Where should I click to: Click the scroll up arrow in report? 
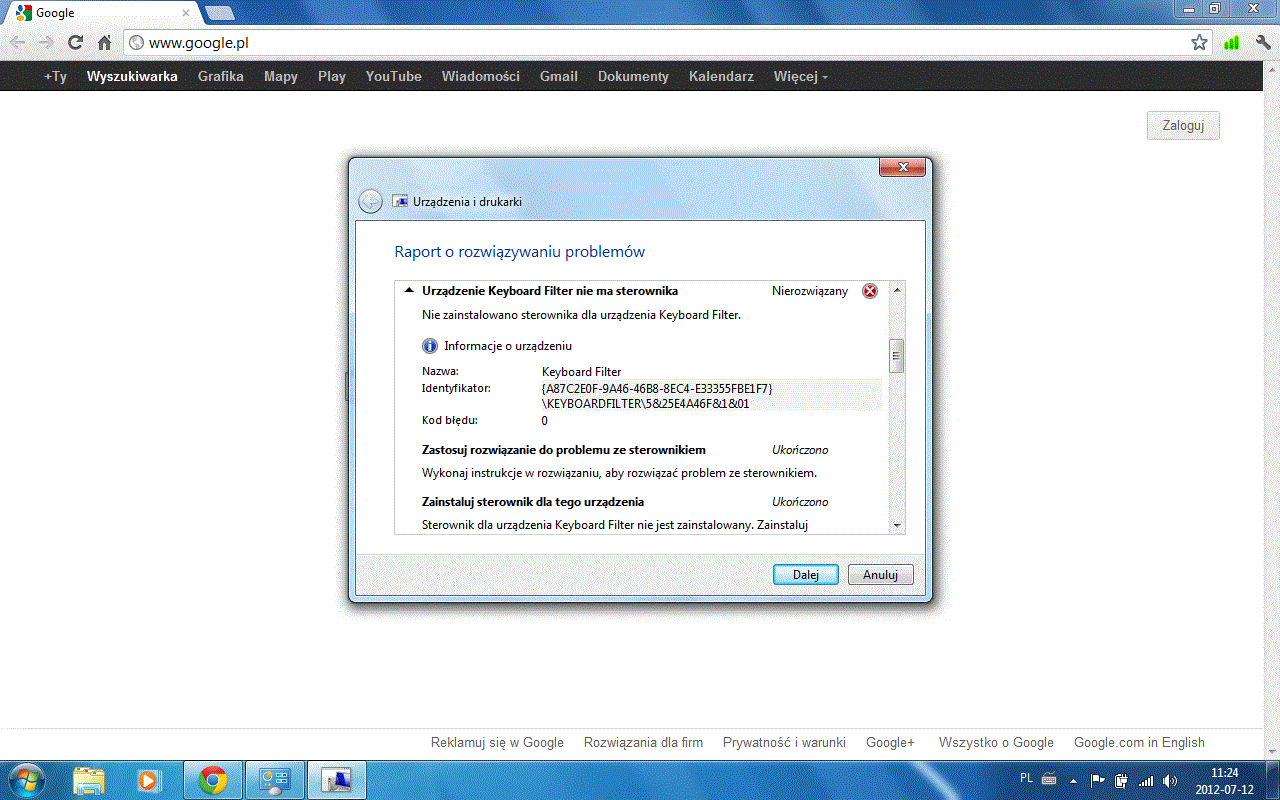pos(897,290)
